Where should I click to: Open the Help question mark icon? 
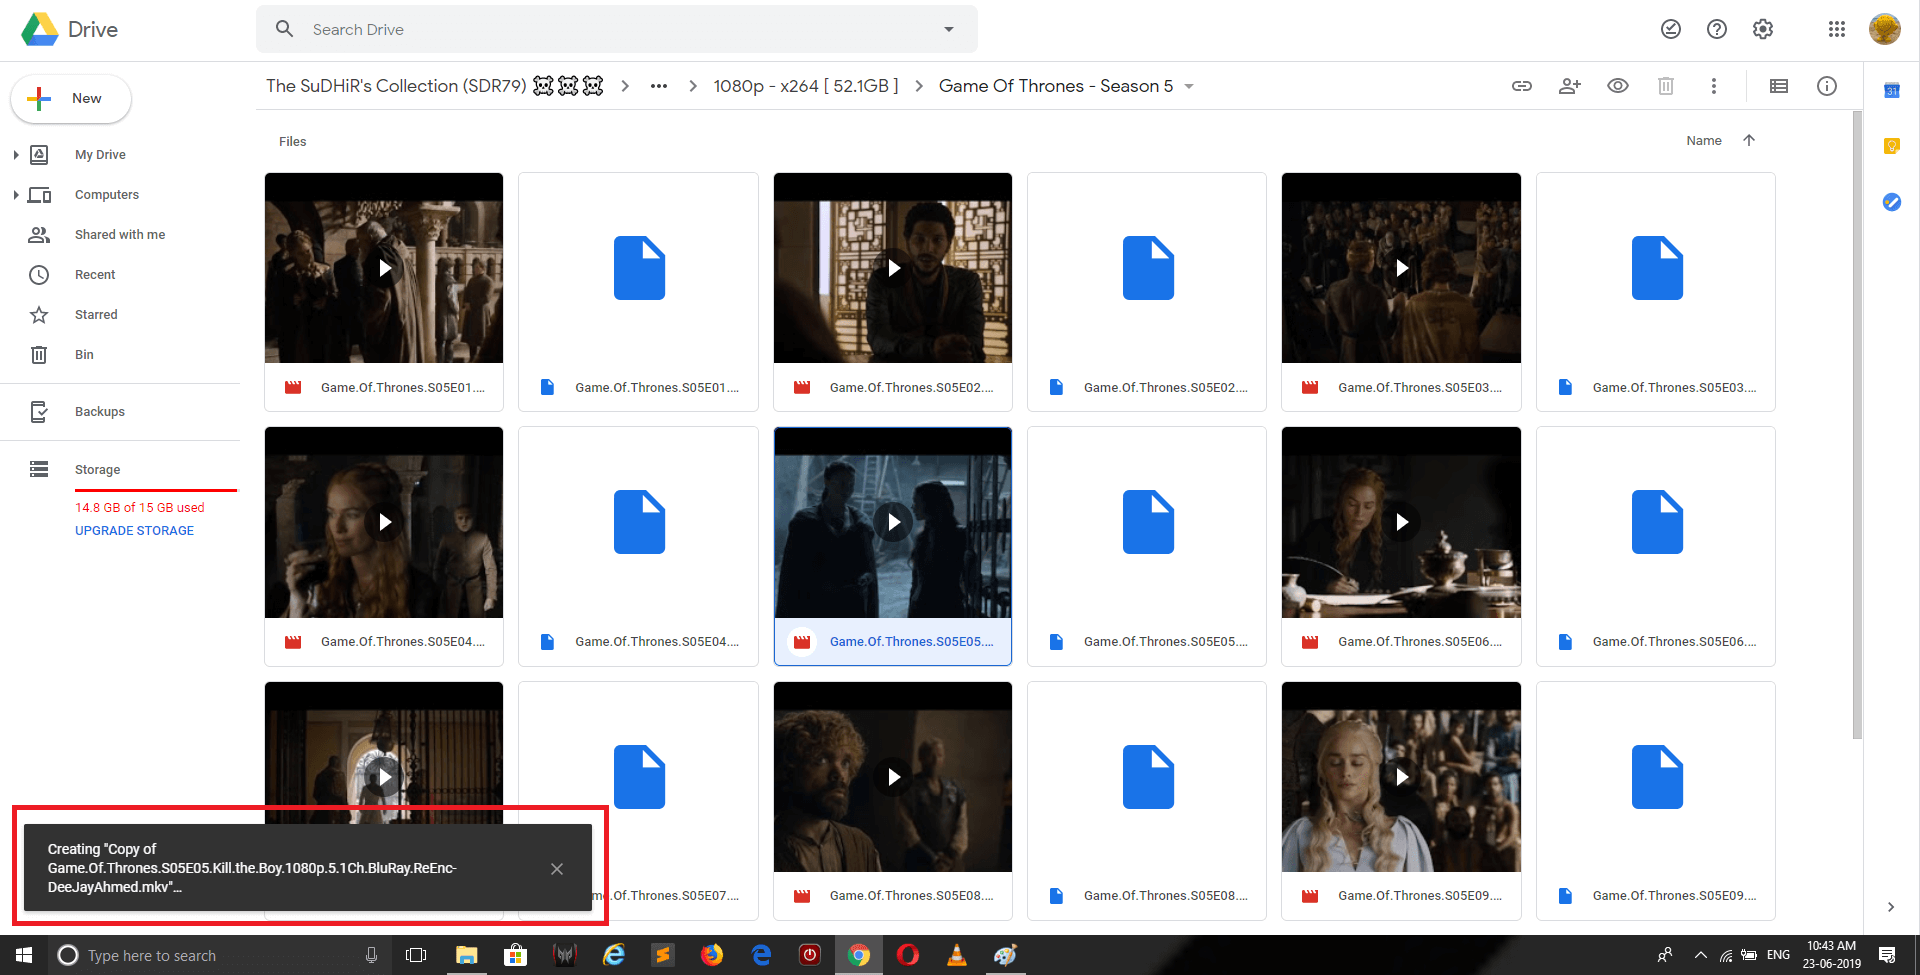point(1717,29)
